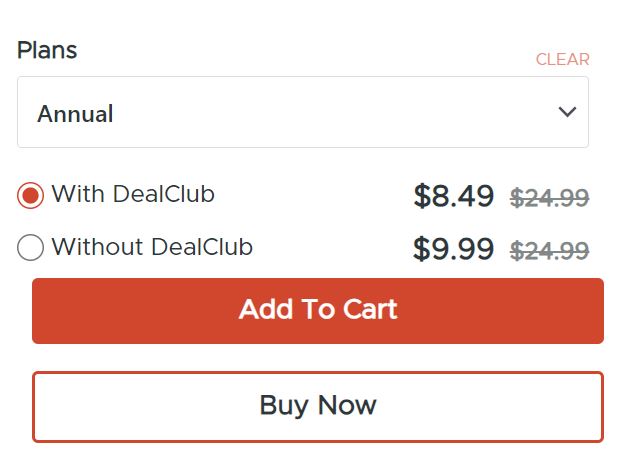
Task: Click the dropdown chevron arrow icon
Action: tap(567, 112)
